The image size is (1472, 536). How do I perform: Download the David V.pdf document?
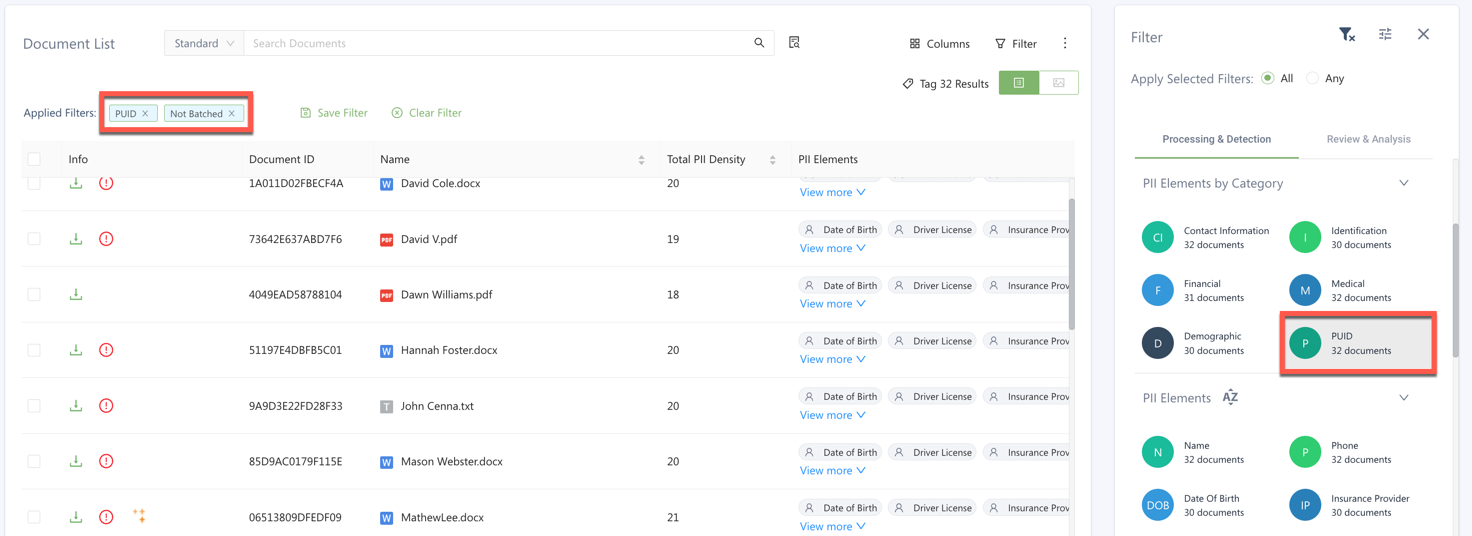coord(76,239)
